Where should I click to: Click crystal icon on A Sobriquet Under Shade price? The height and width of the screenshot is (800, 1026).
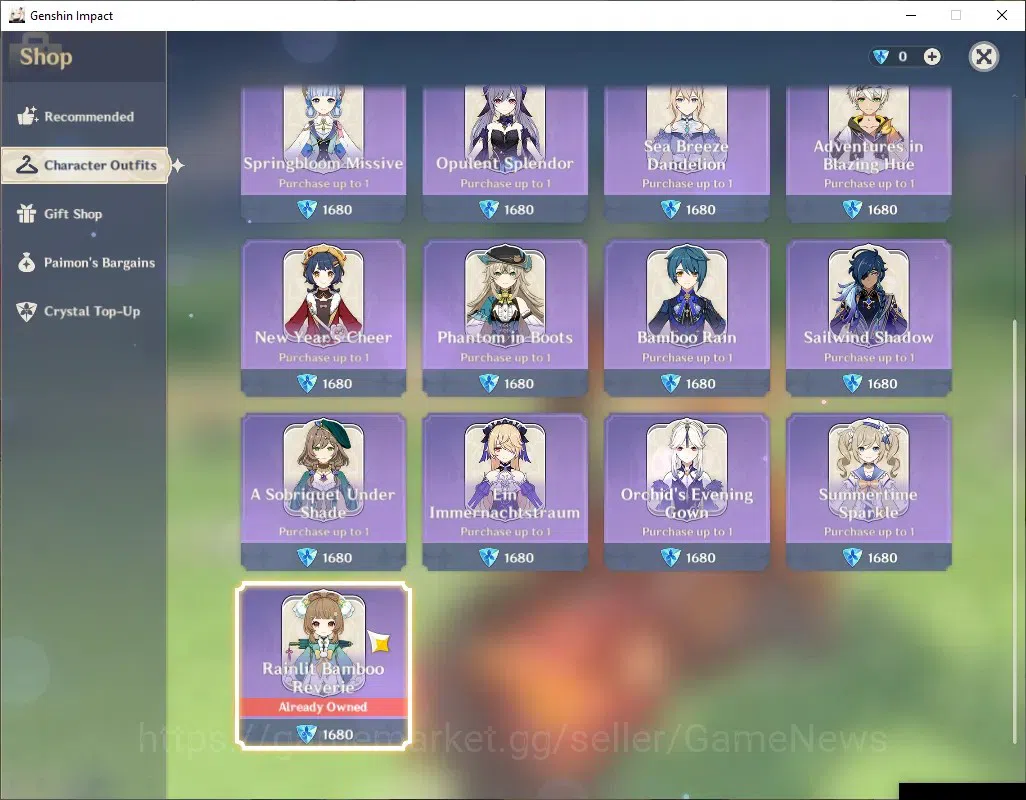(307, 557)
